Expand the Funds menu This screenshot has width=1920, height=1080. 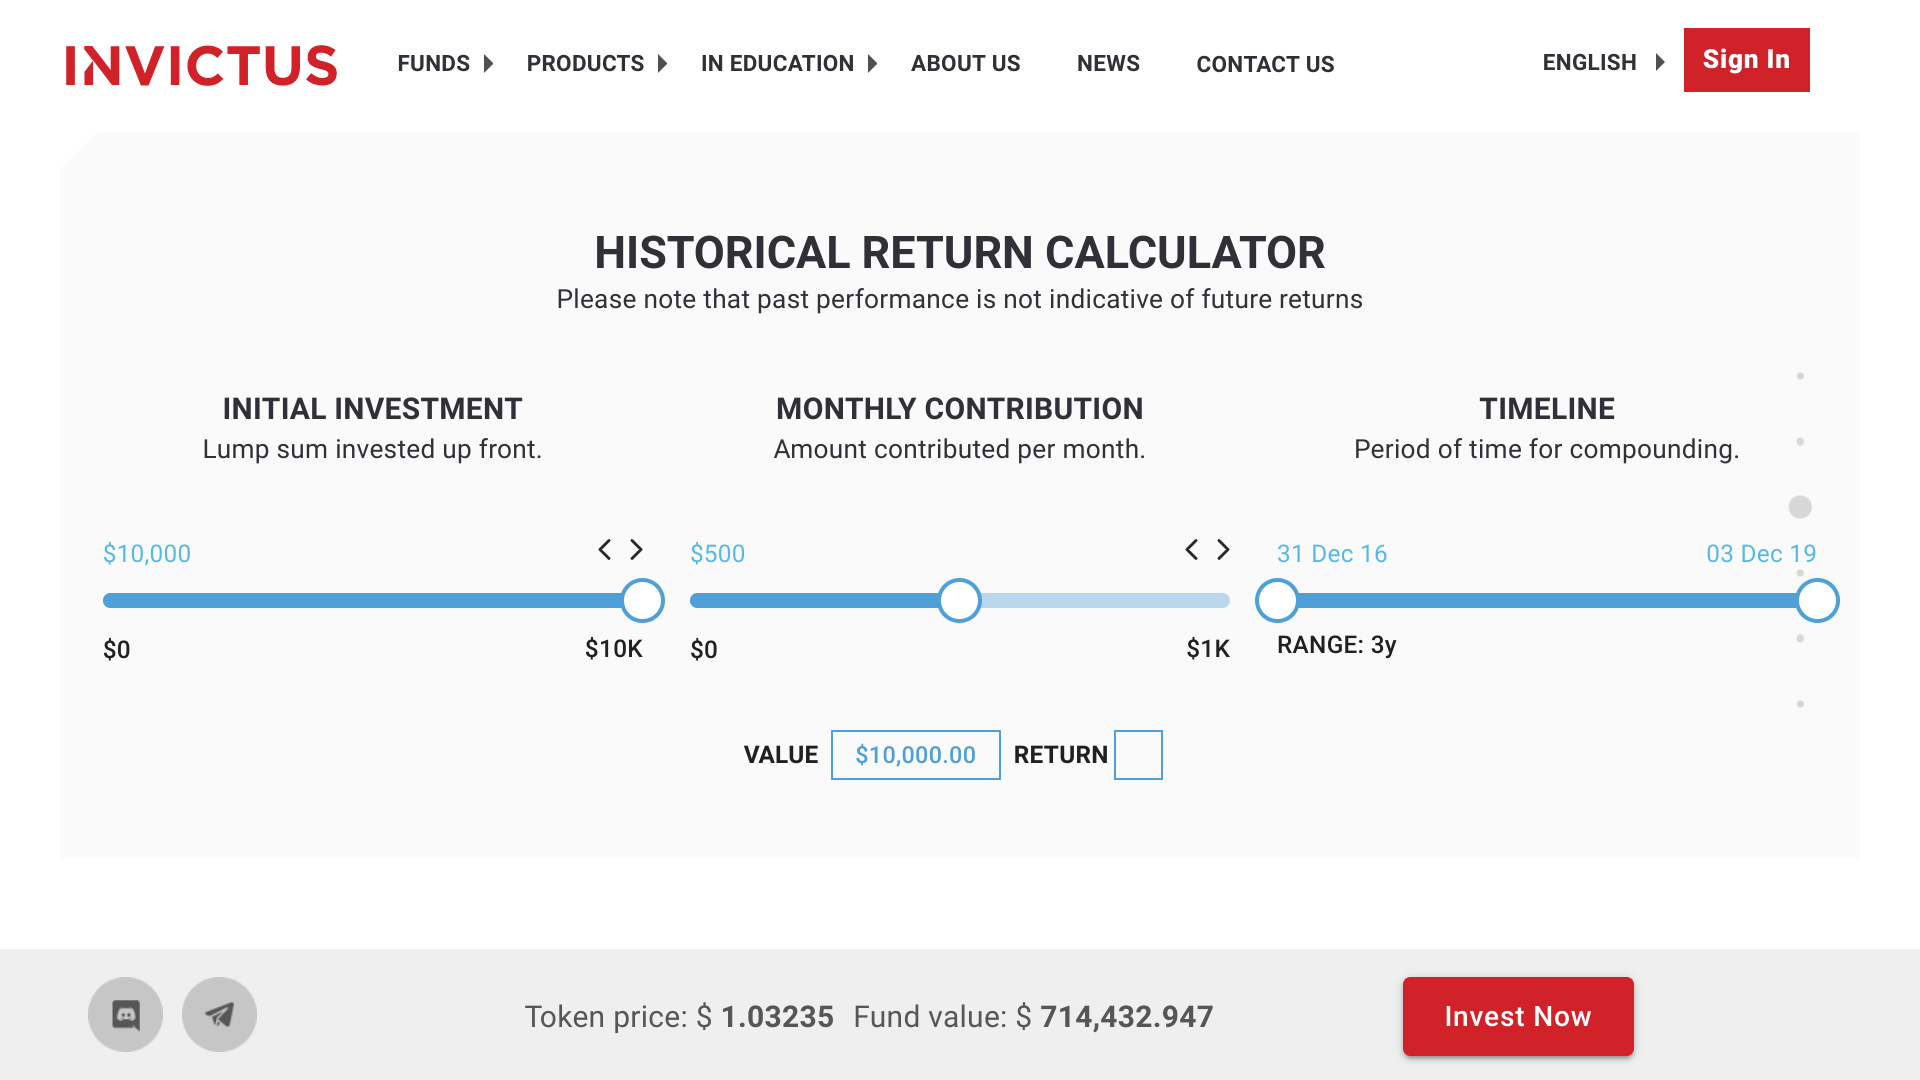point(445,64)
